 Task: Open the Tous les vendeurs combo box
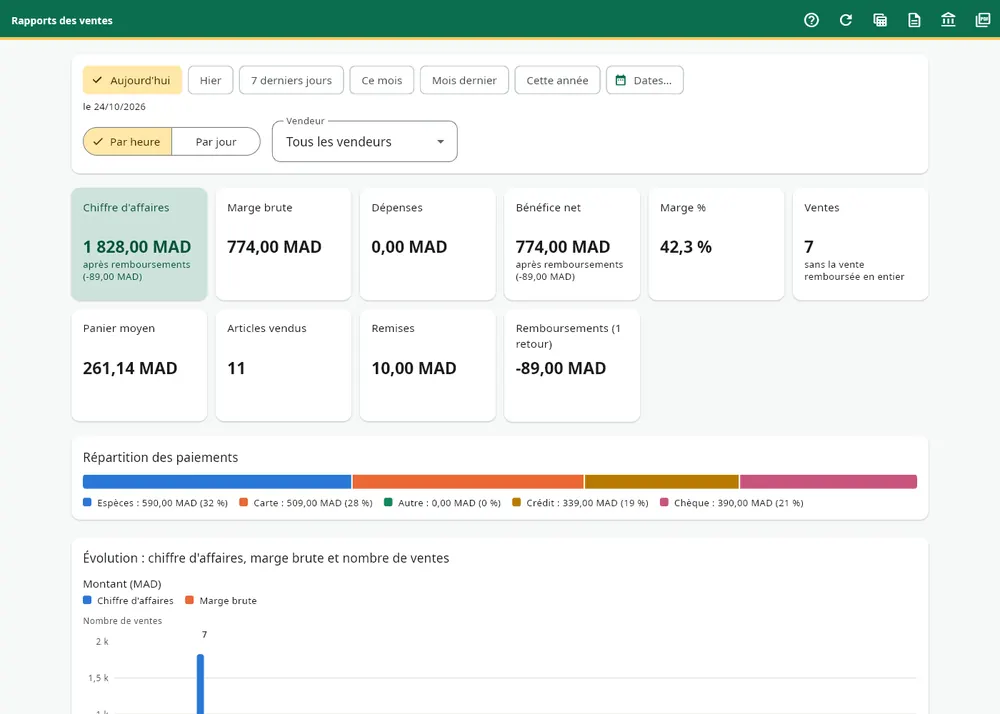(x=365, y=142)
